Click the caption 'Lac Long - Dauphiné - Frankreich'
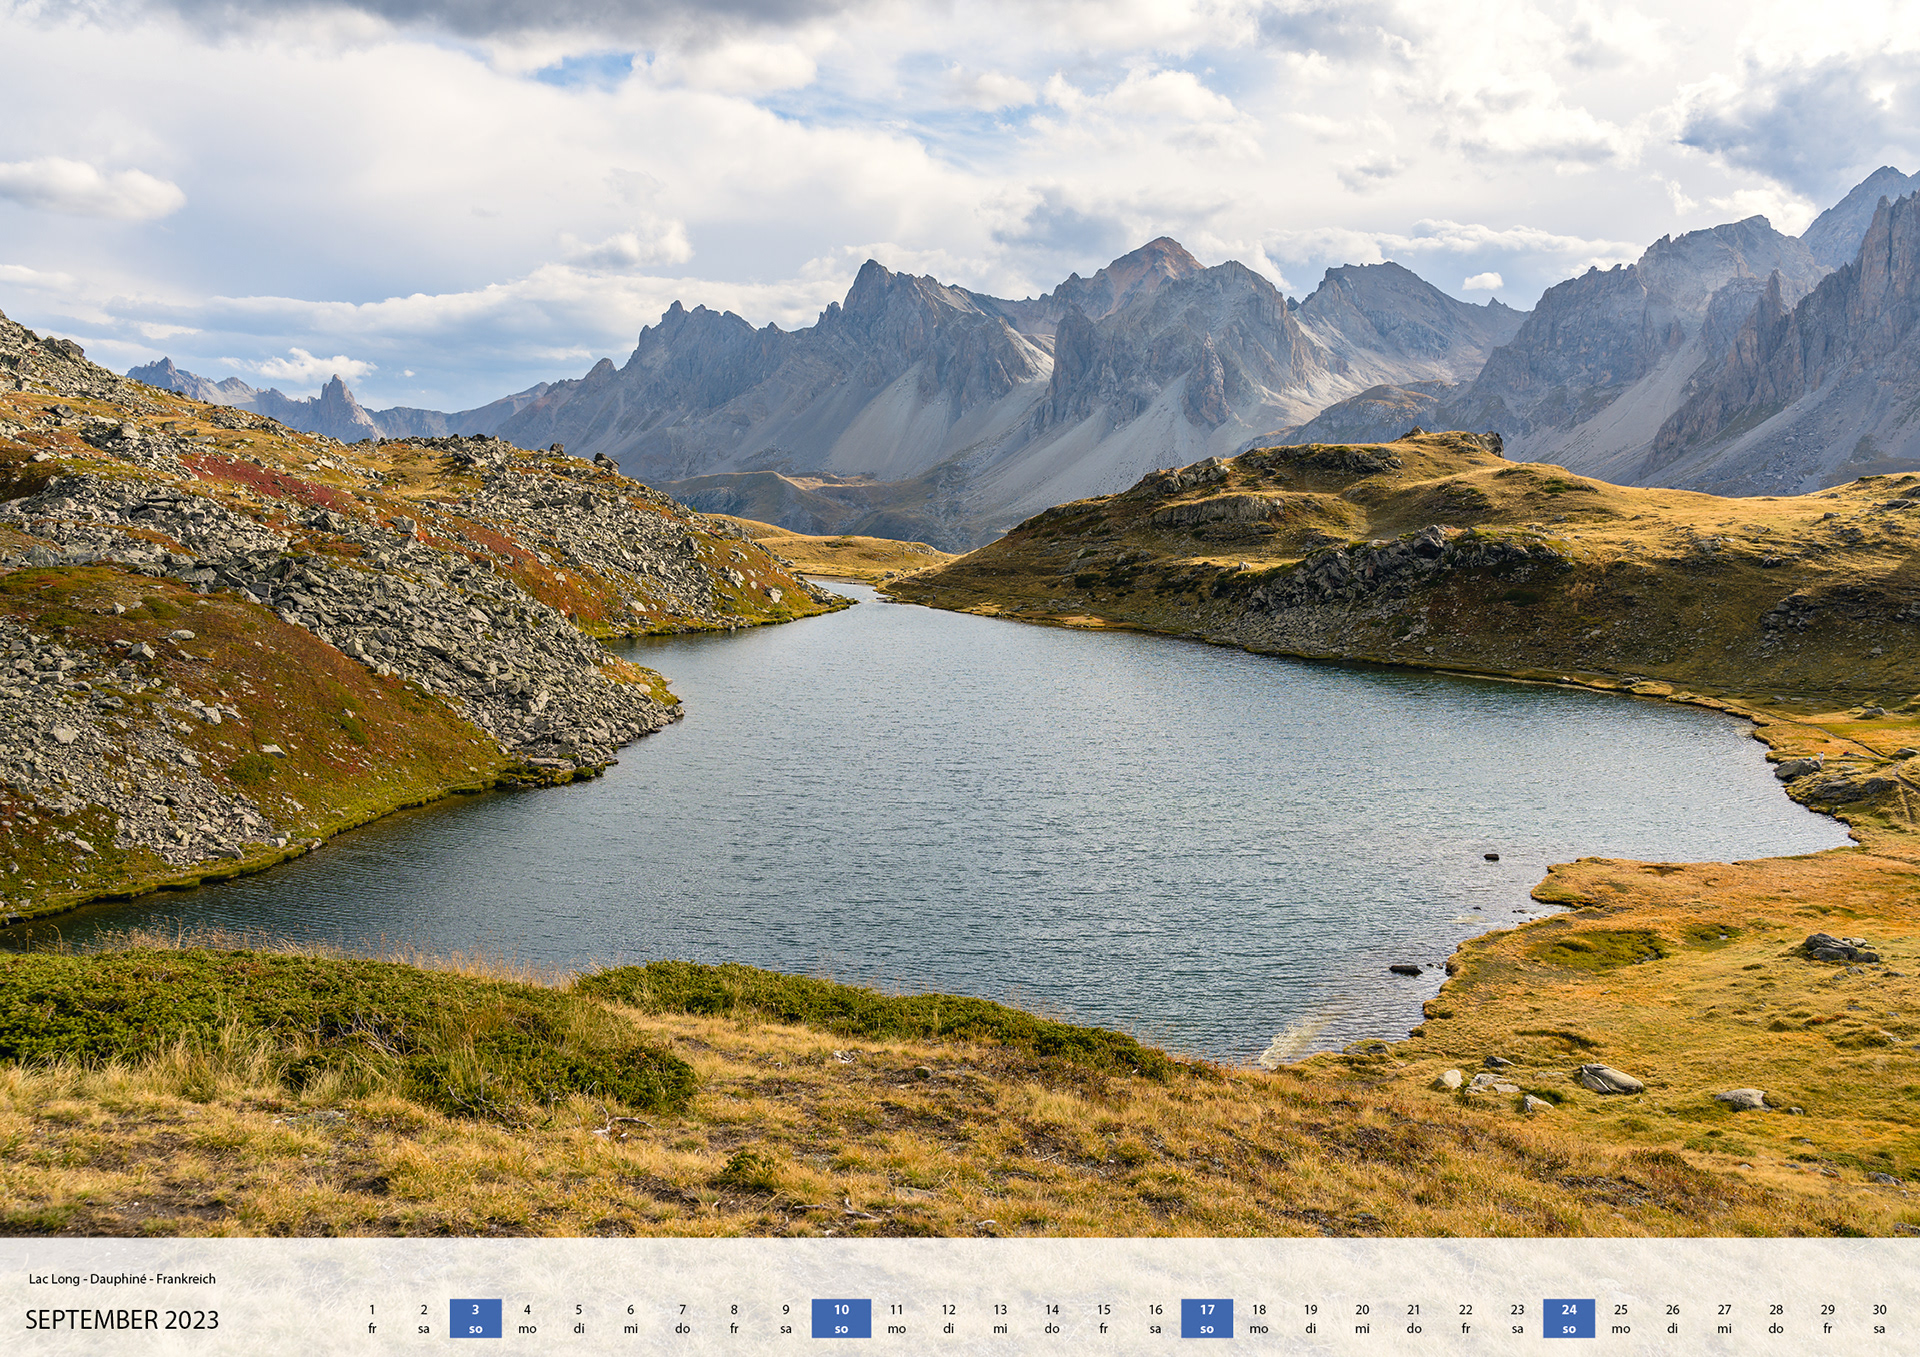Screen dimensions: 1920x1357 pyautogui.click(x=122, y=1278)
